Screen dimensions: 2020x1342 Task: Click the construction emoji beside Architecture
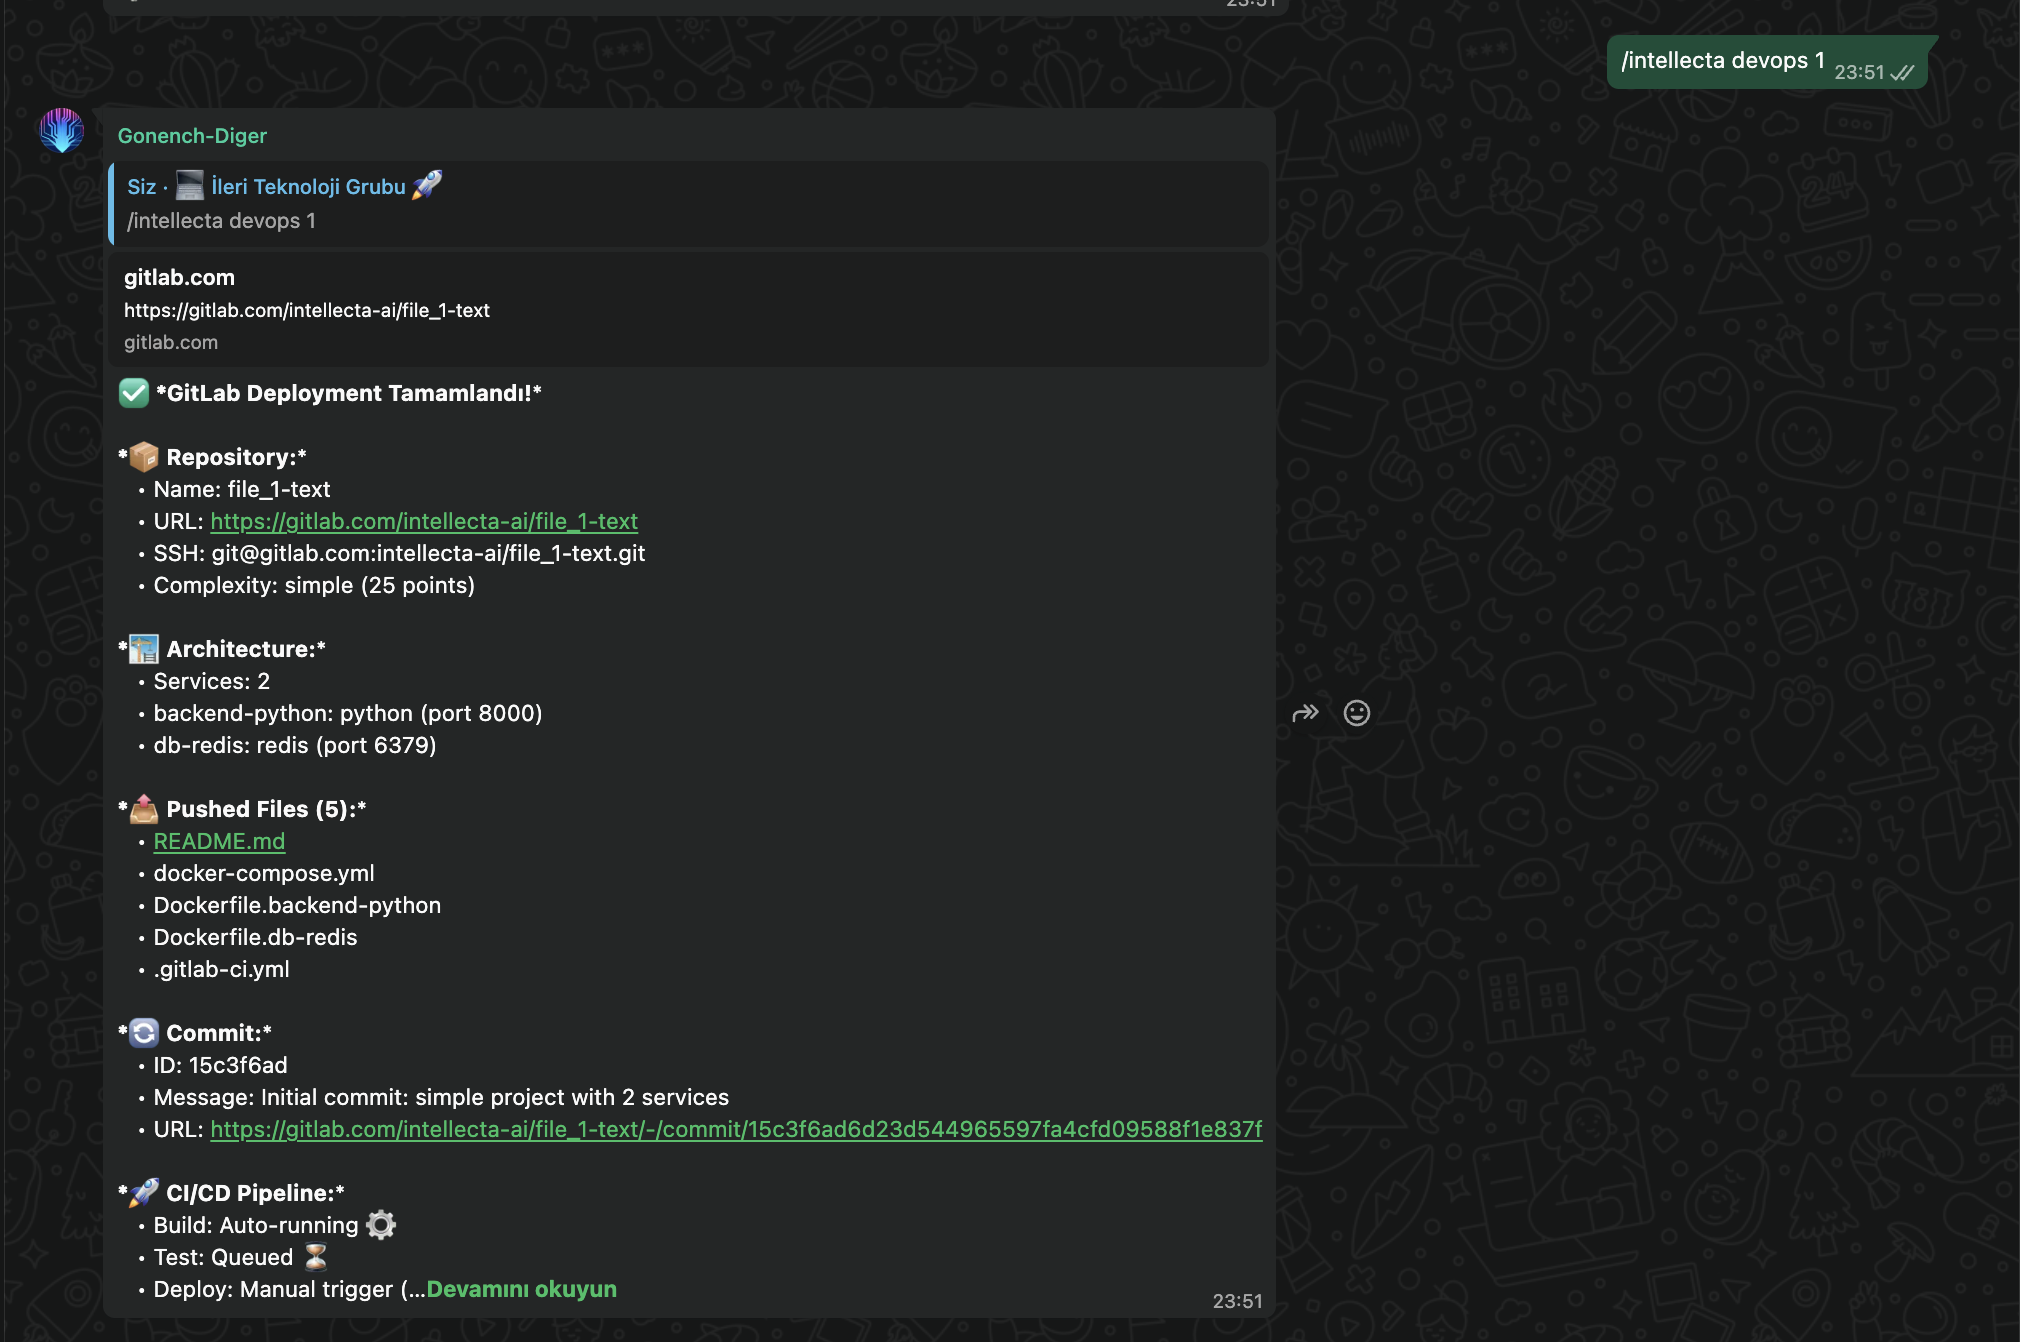pyautogui.click(x=144, y=649)
